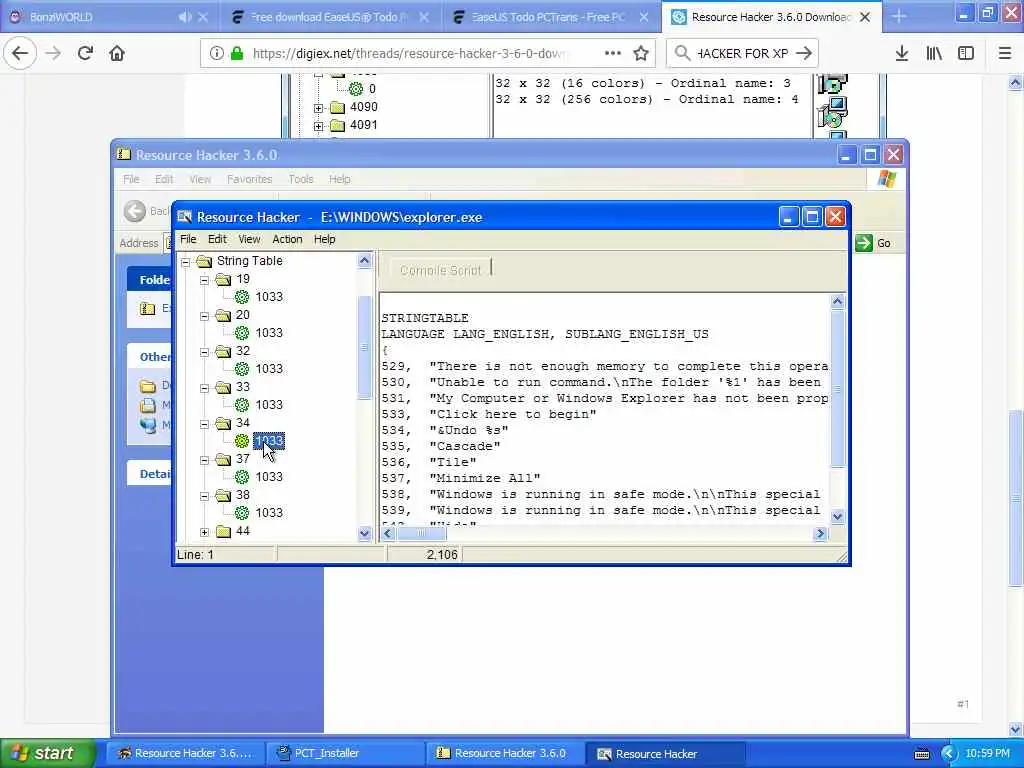Click the Go button in Explorer window
Image resolution: width=1024 pixels, height=768 pixels.
tap(873, 243)
